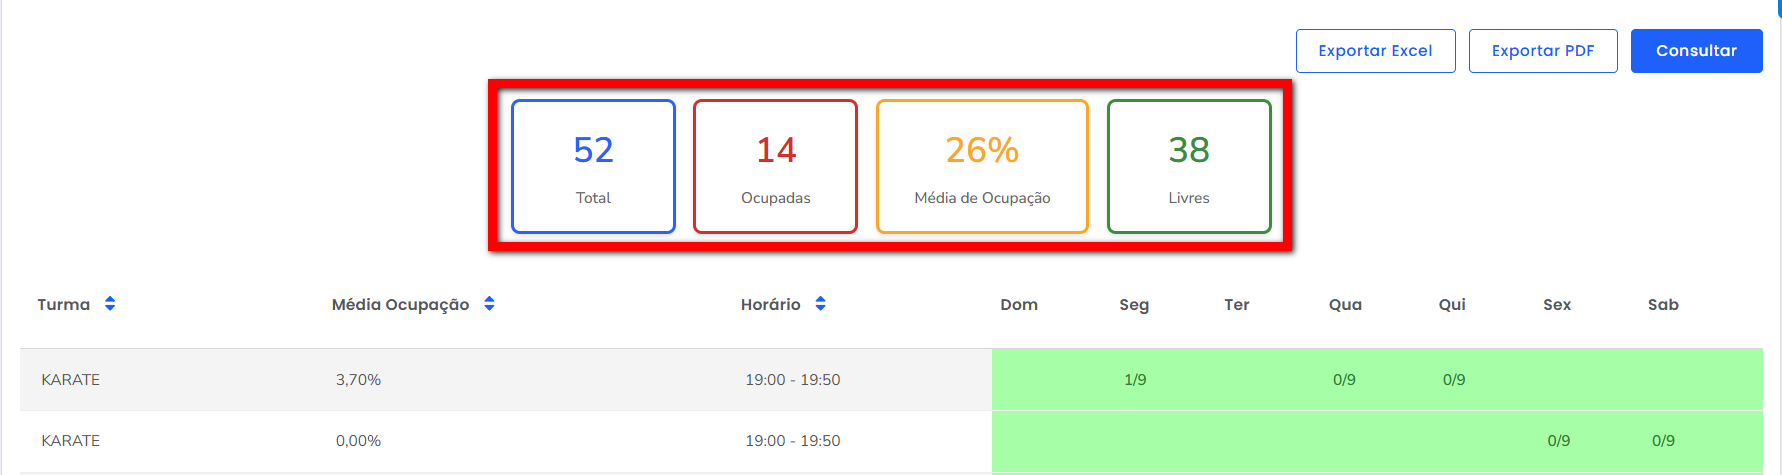Sort by Horário using arrows icon
This screenshot has height=475, width=1782.
click(x=820, y=304)
